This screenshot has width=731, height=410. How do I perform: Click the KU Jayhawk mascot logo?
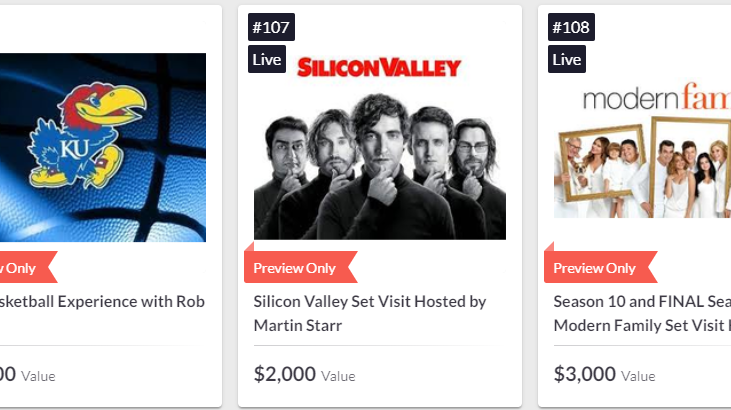(87, 135)
